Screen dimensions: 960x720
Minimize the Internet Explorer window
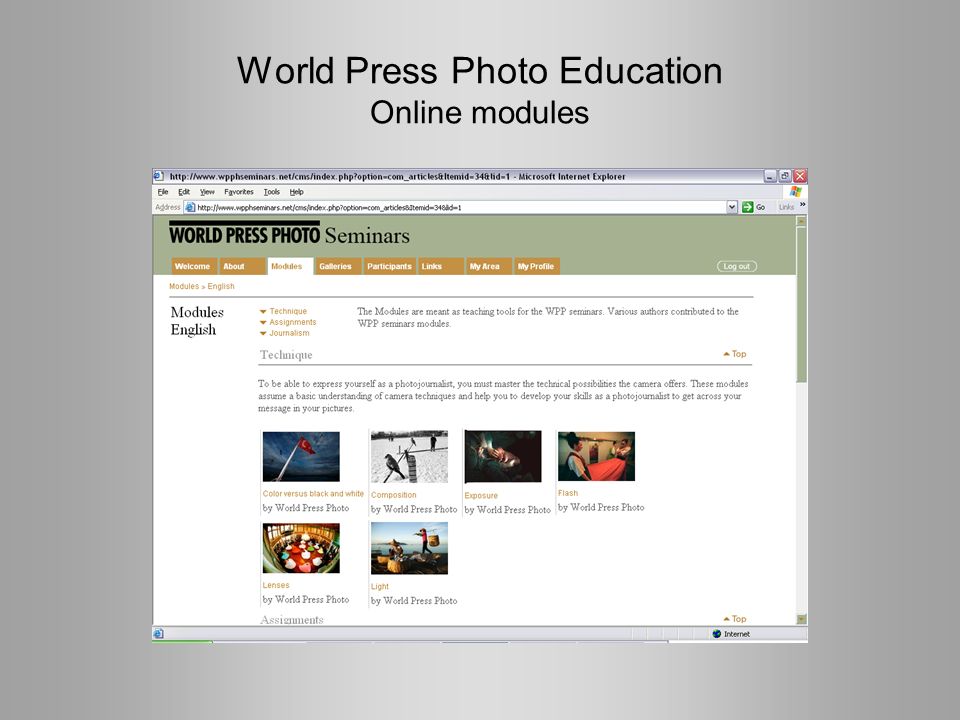coord(770,176)
